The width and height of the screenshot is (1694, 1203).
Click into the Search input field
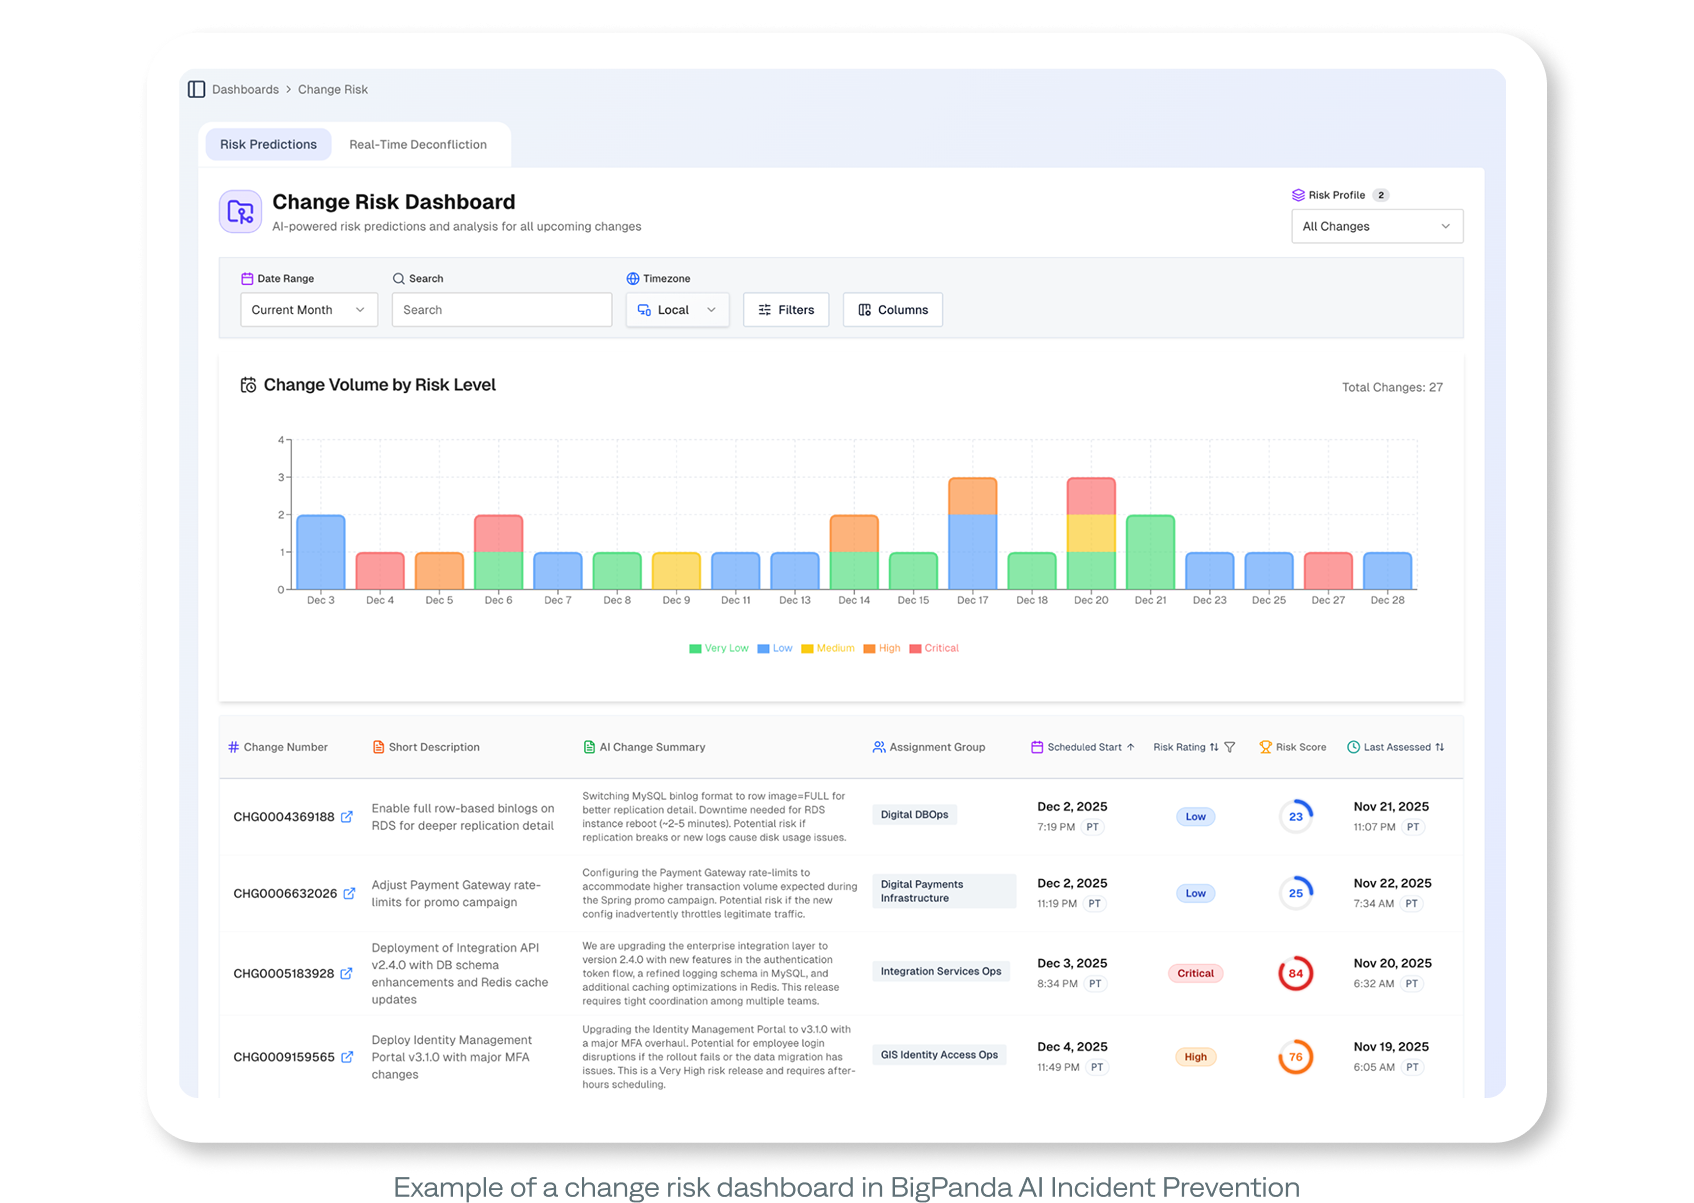(x=502, y=310)
